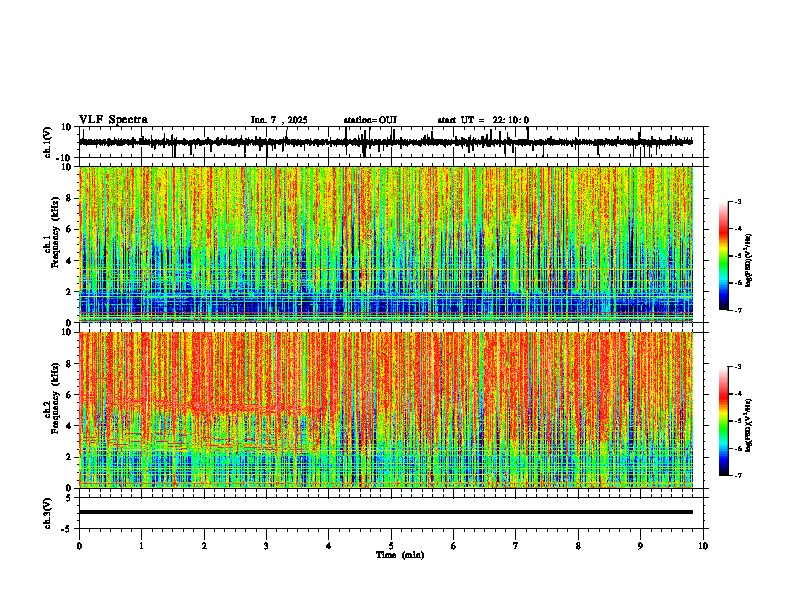Click the "9" tick on the time axis
The width and height of the screenshot is (792, 612).
(640, 546)
